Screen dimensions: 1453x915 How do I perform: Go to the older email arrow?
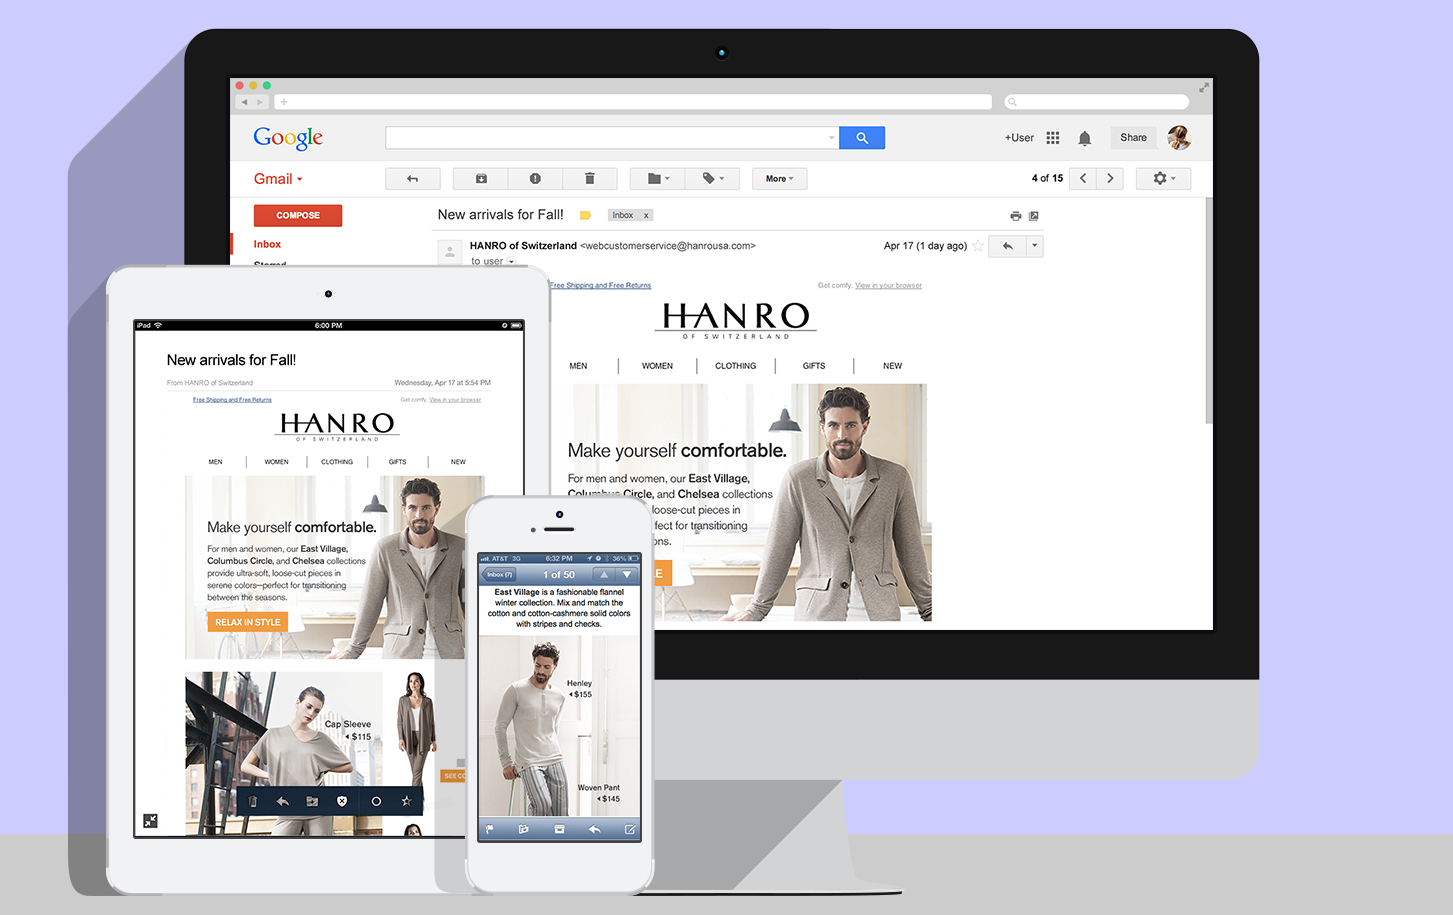point(1110,179)
